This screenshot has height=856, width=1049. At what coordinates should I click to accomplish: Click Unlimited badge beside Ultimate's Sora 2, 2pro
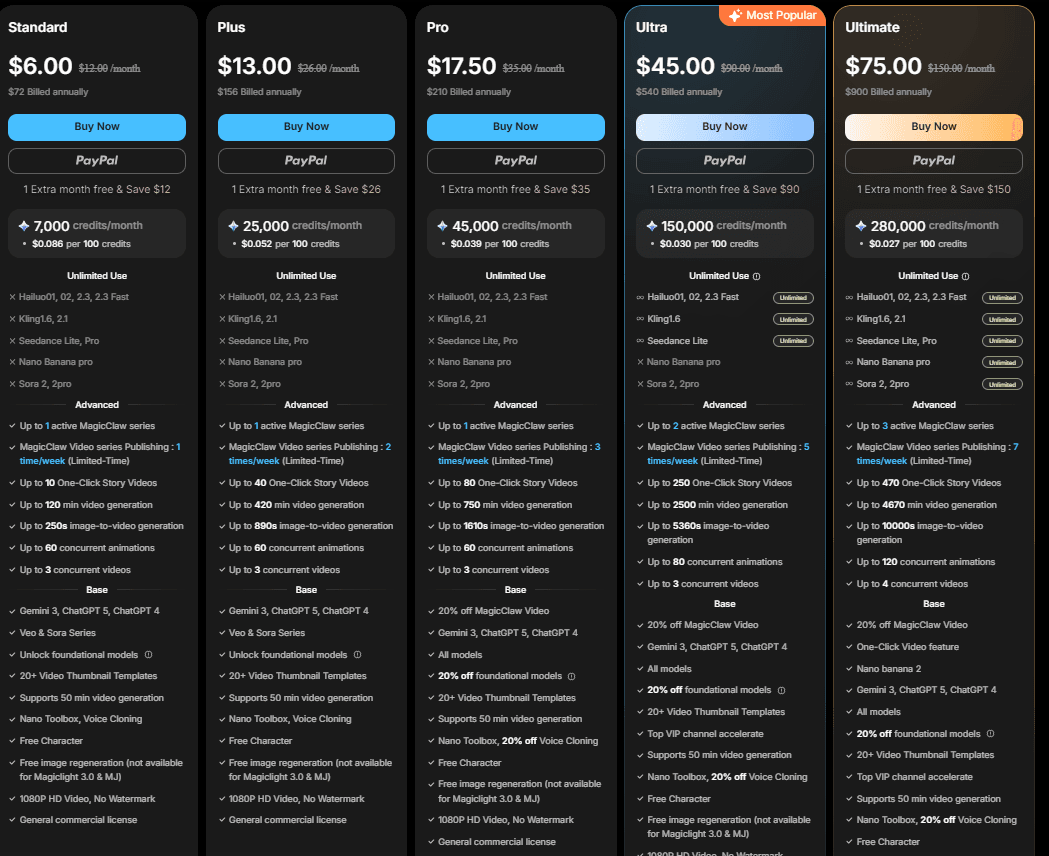pos(1002,385)
